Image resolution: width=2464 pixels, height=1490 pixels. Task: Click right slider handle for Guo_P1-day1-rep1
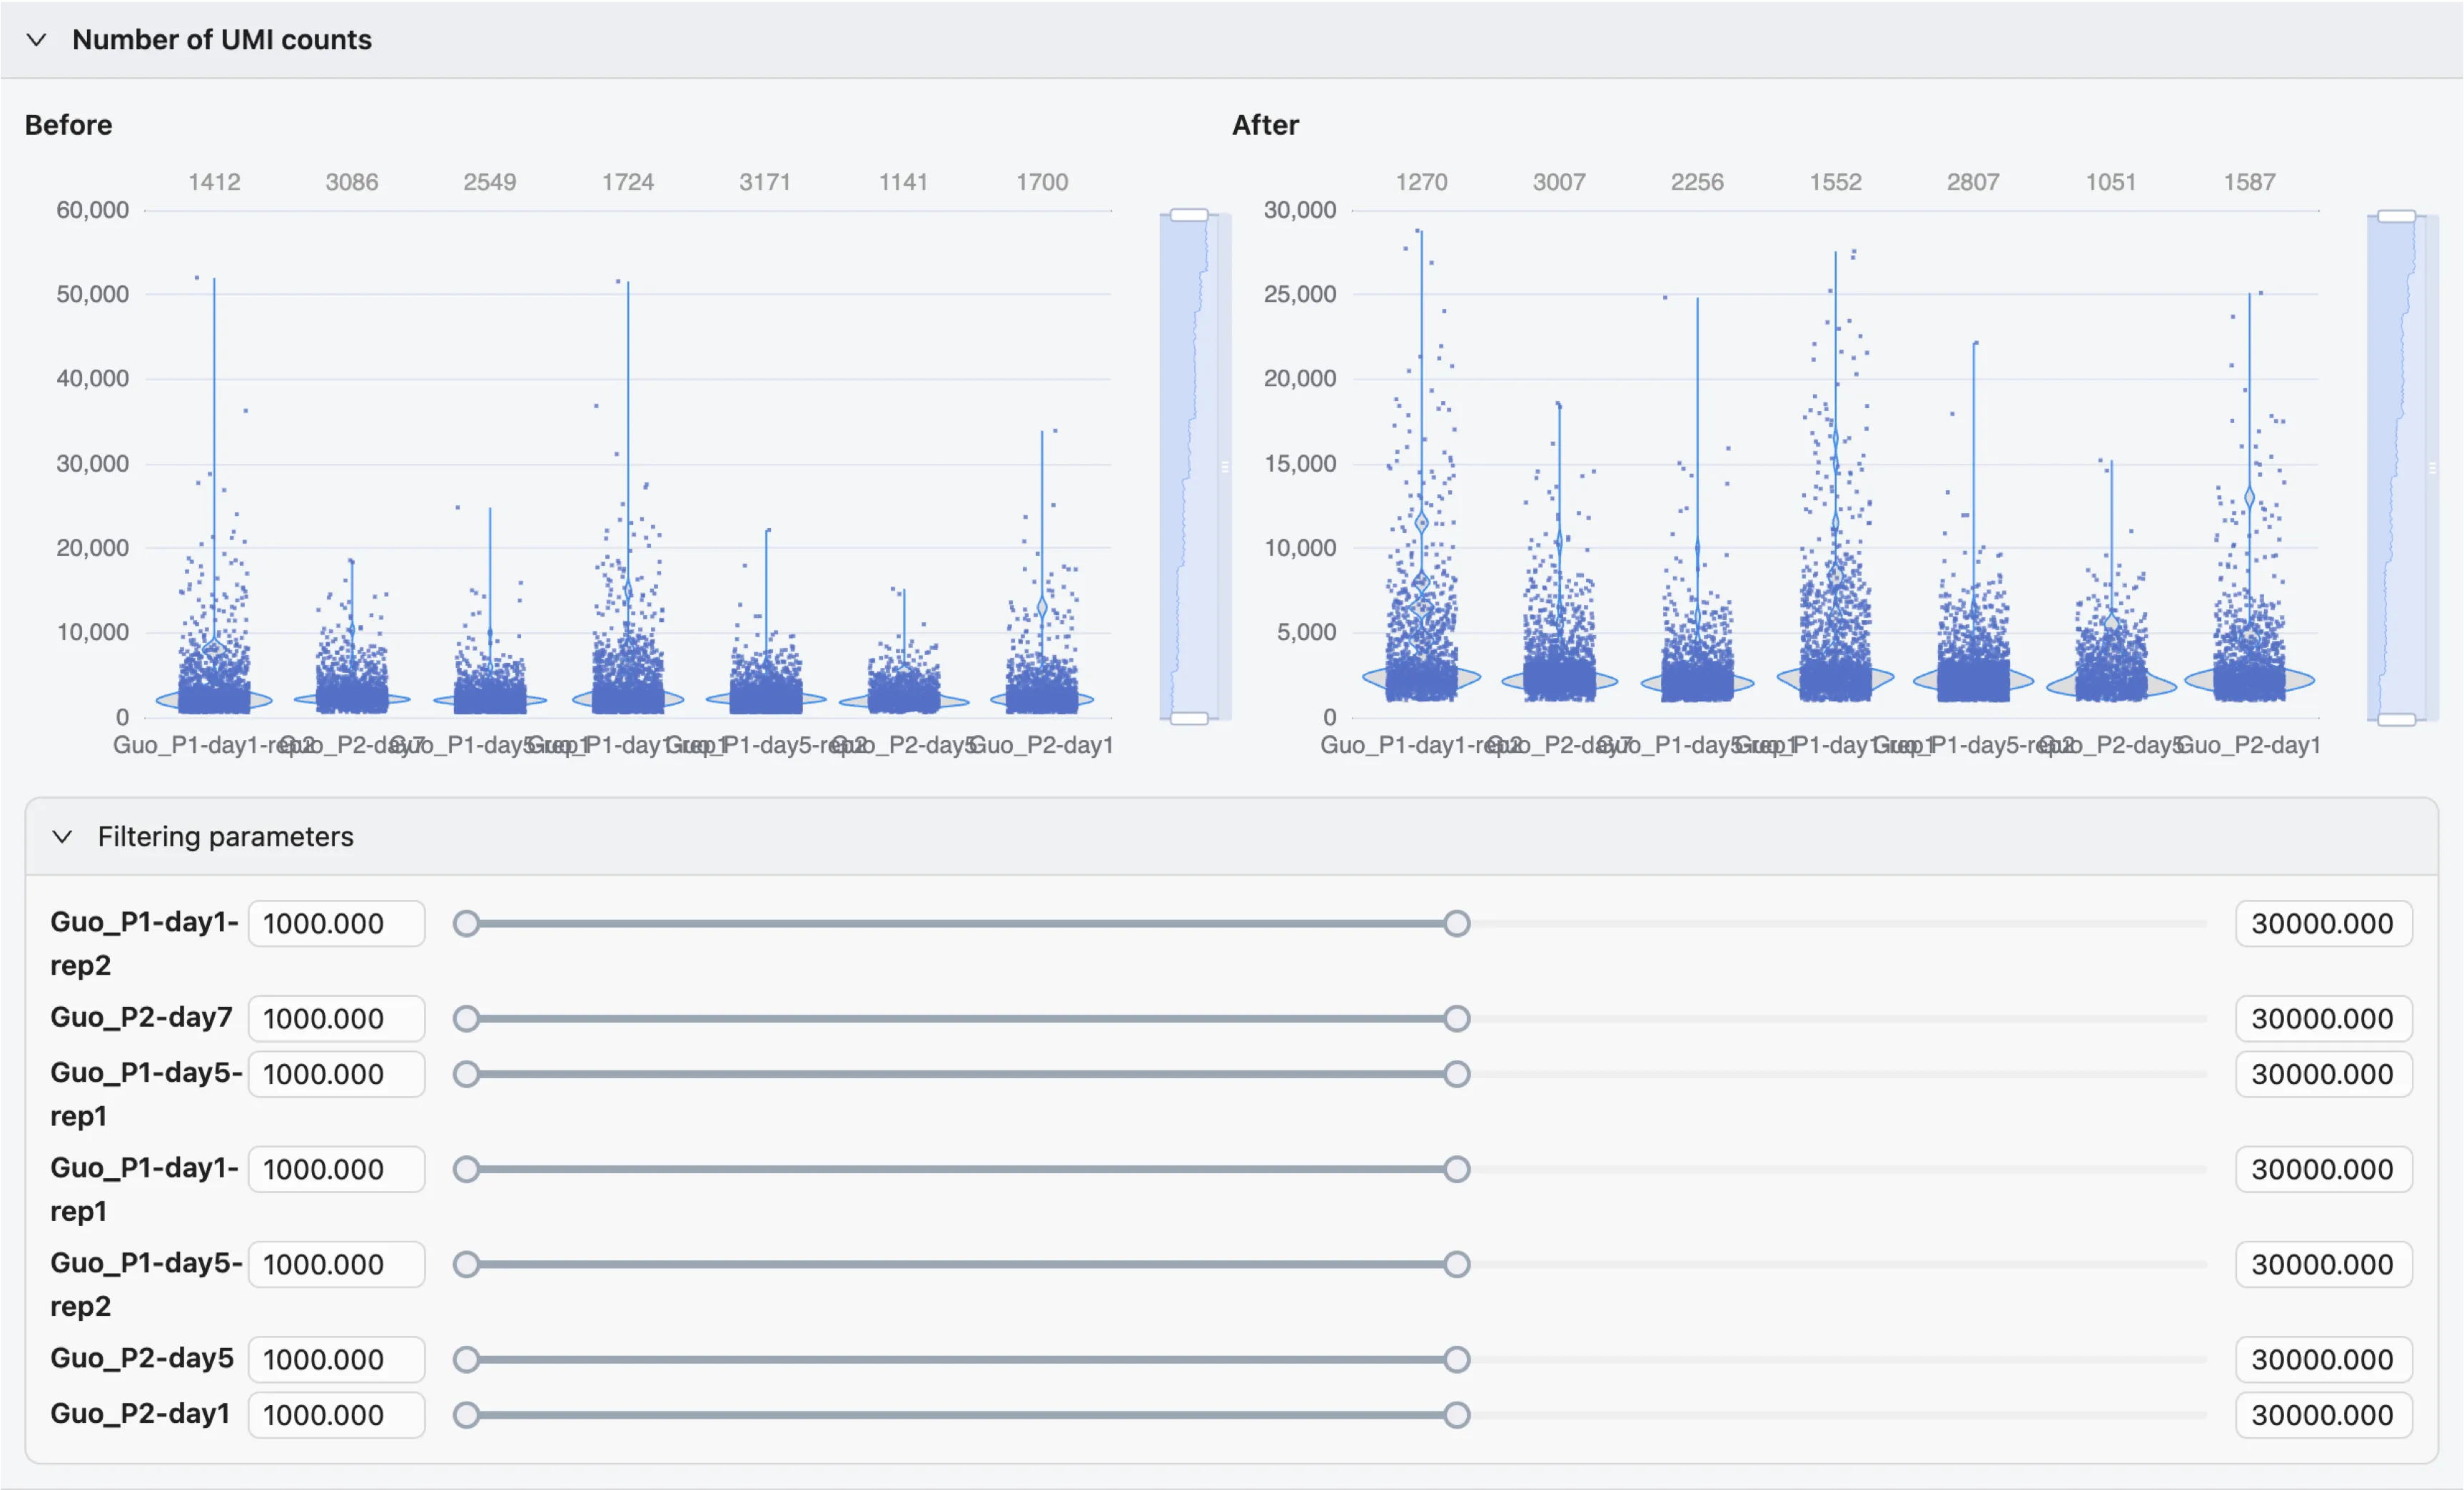click(x=1457, y=1169)
